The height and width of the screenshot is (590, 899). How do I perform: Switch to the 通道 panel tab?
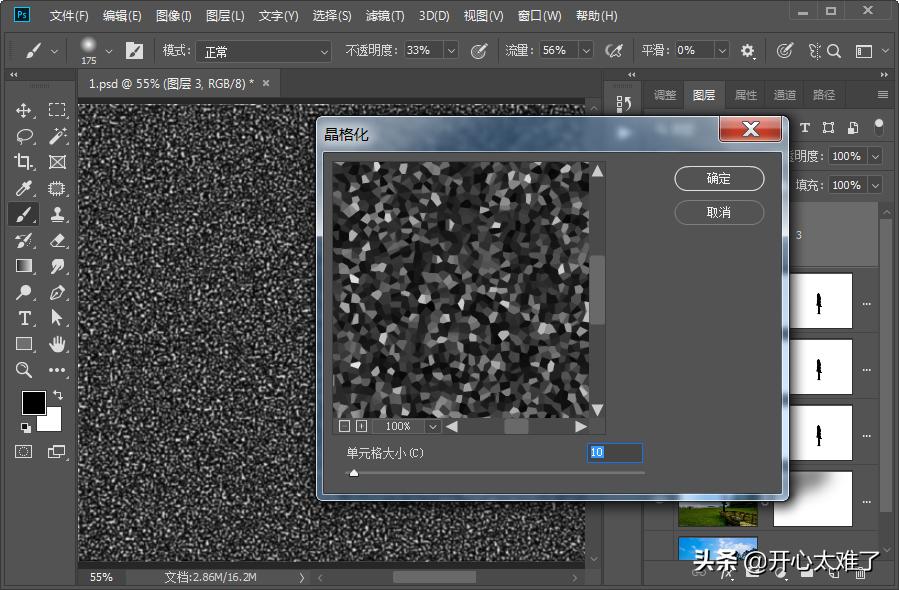pyautogui.click(x=784, y=94)
